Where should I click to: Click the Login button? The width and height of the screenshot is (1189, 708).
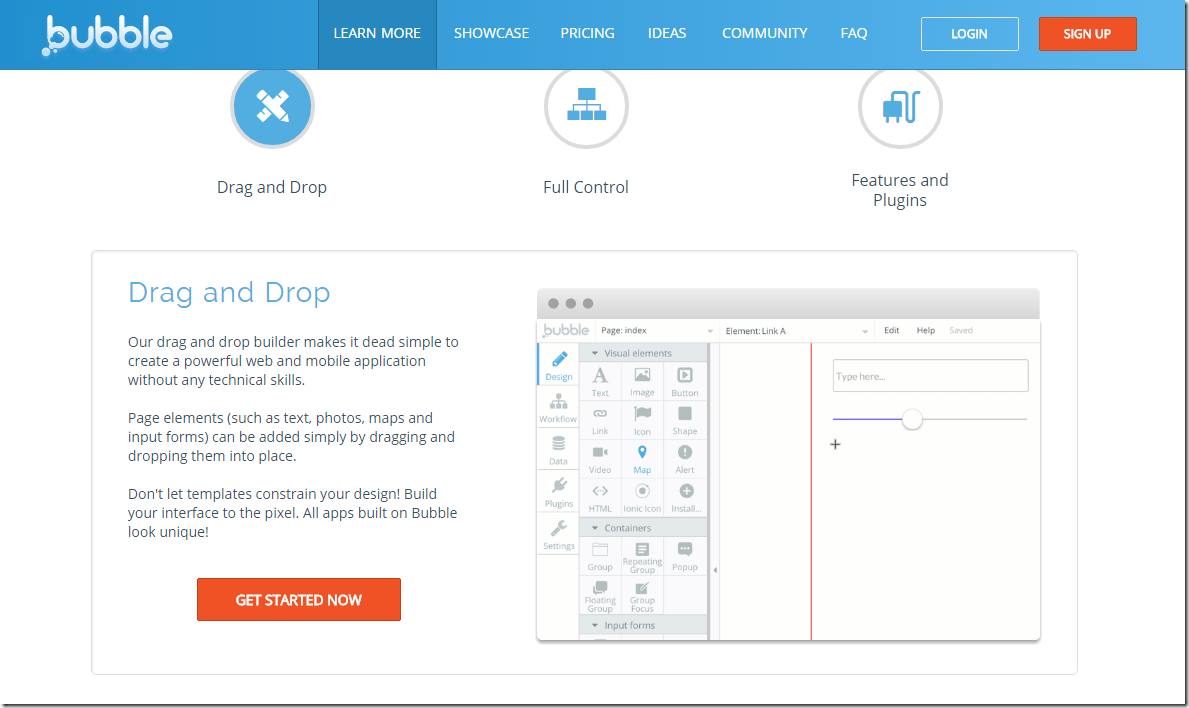pos(970,34)
